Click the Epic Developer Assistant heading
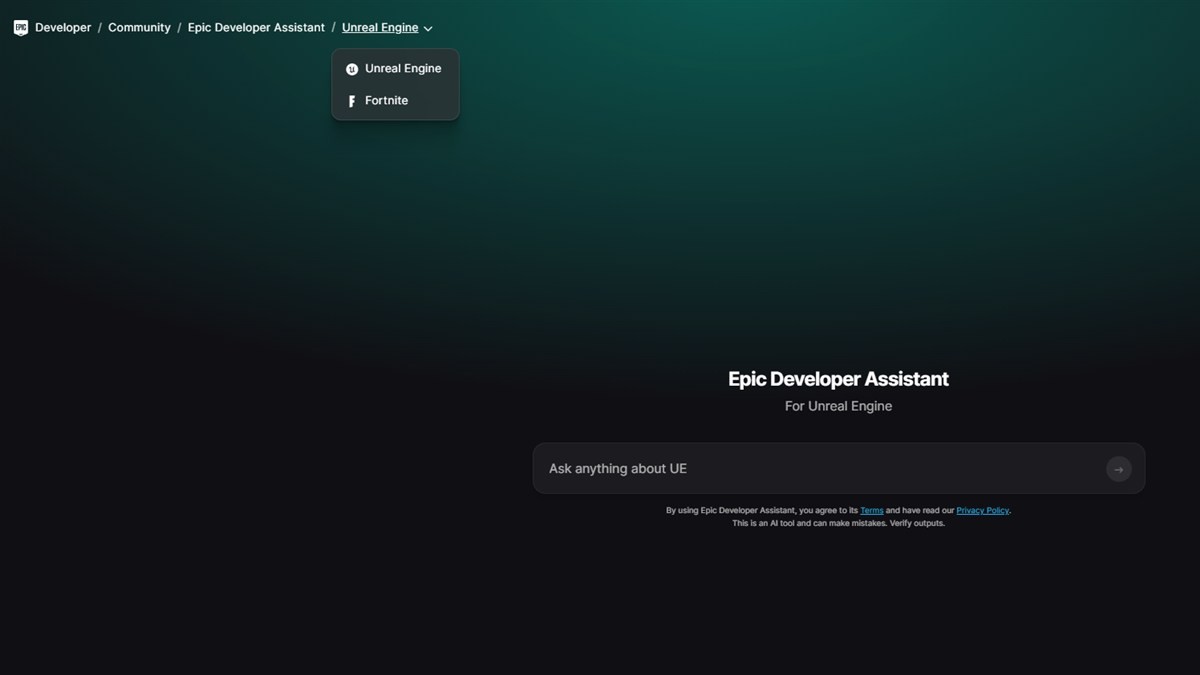The image size is (1200, 675). click(x=838, y=379)
